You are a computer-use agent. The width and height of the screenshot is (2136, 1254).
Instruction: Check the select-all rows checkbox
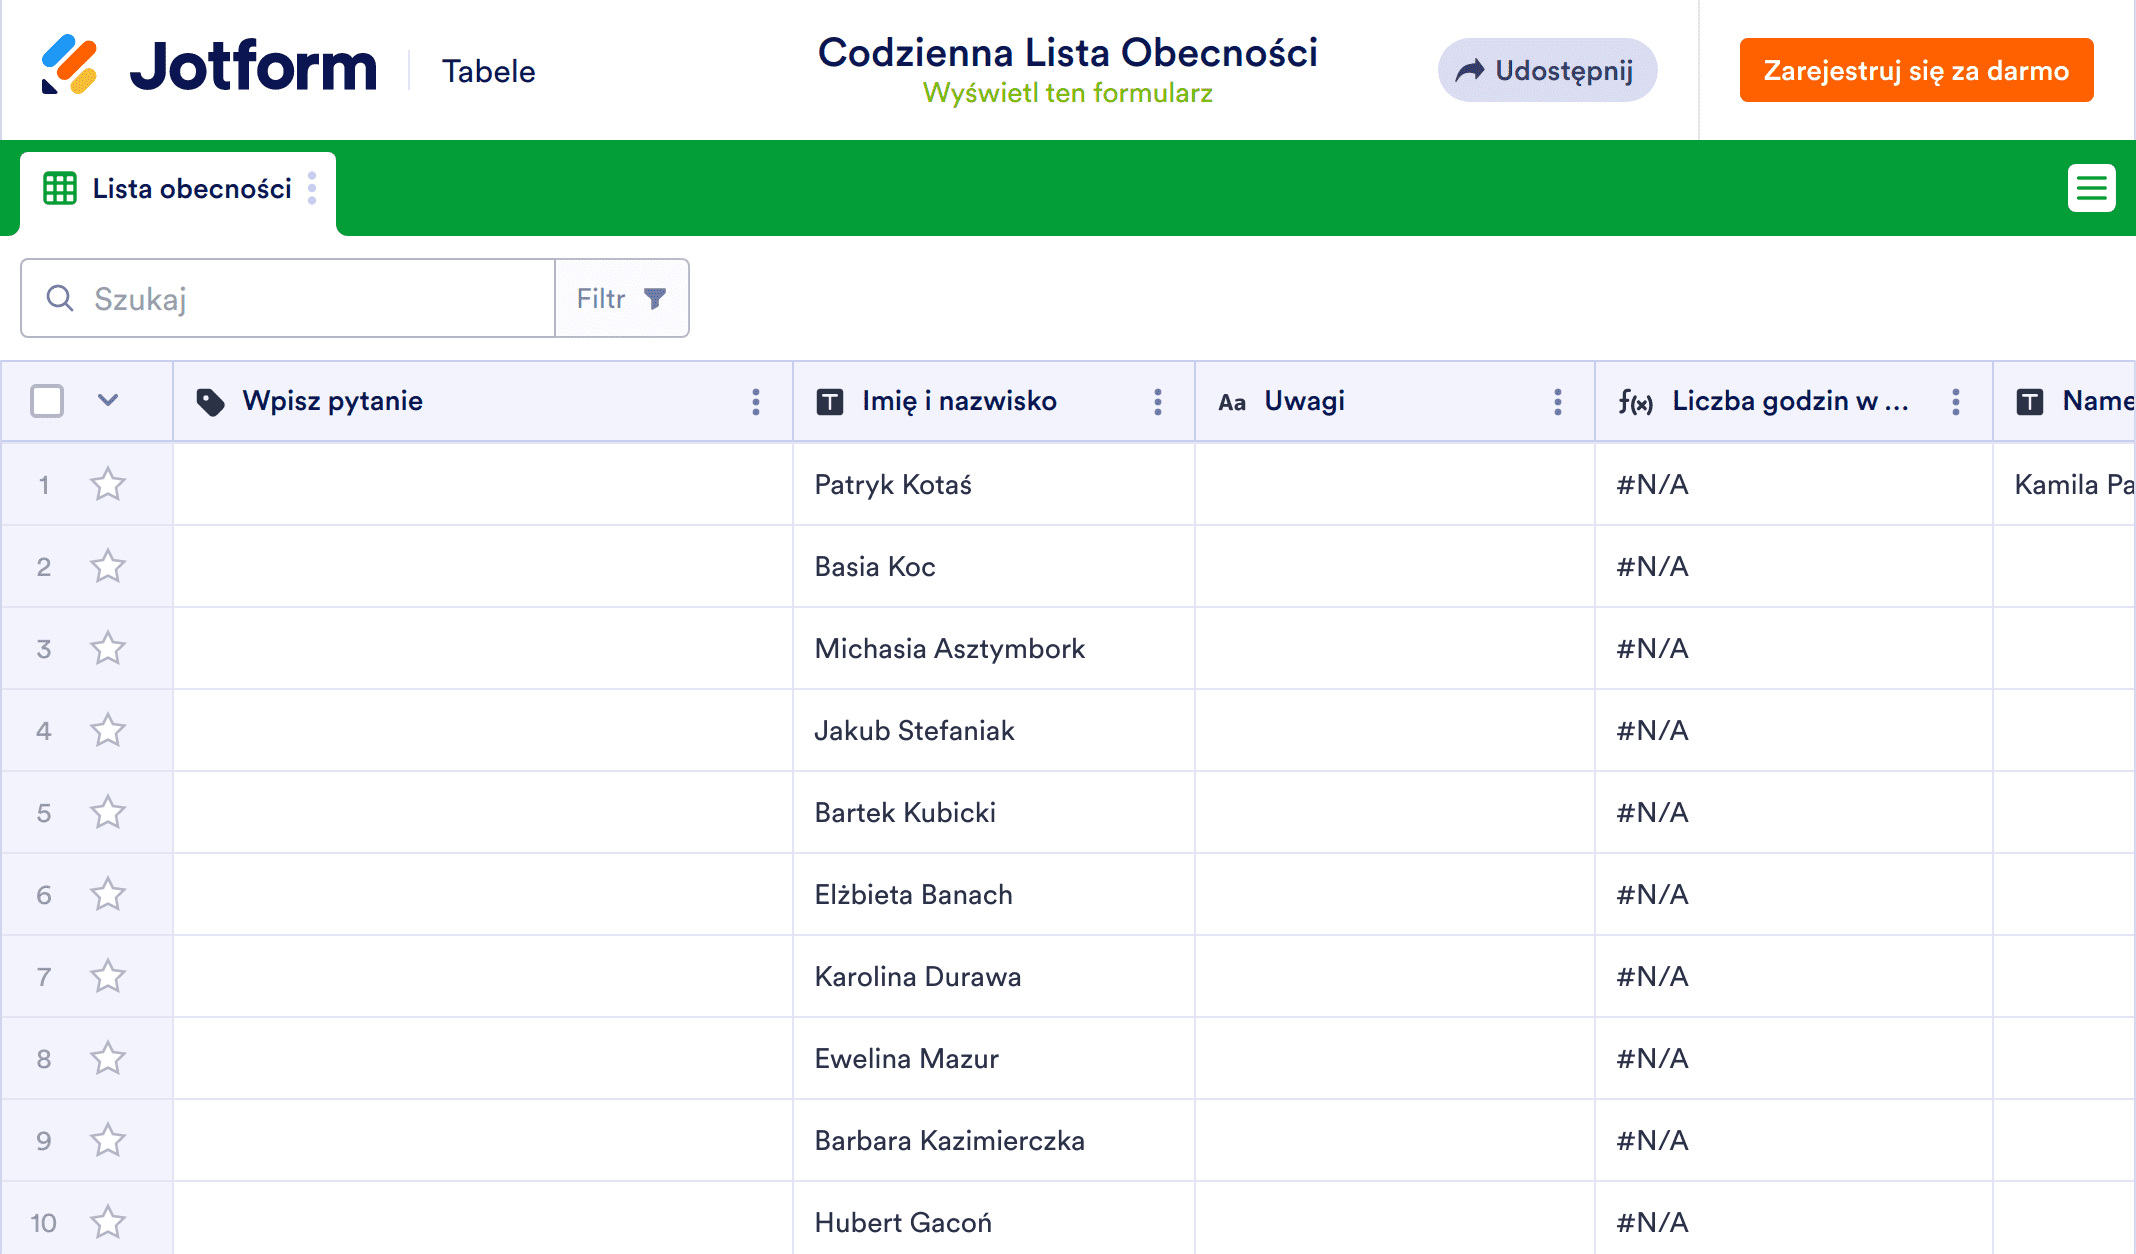(47, 401)
